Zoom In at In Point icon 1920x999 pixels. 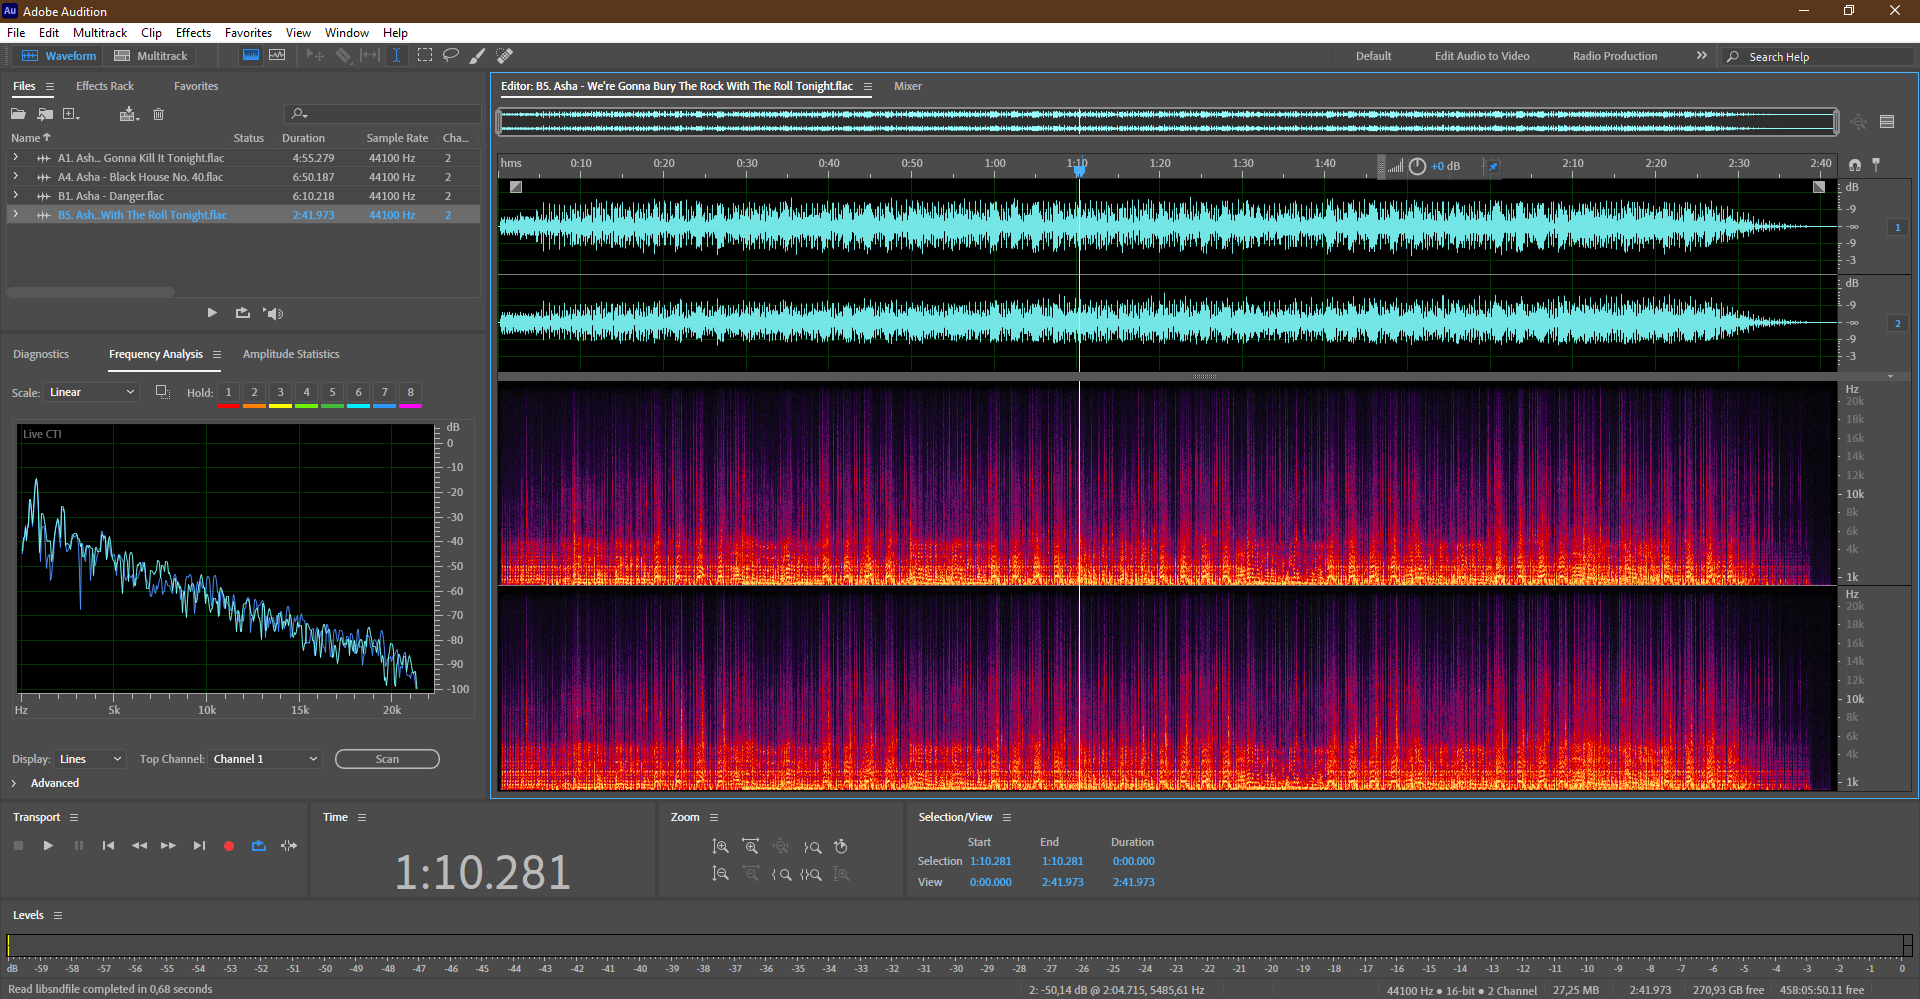(781, 874)
